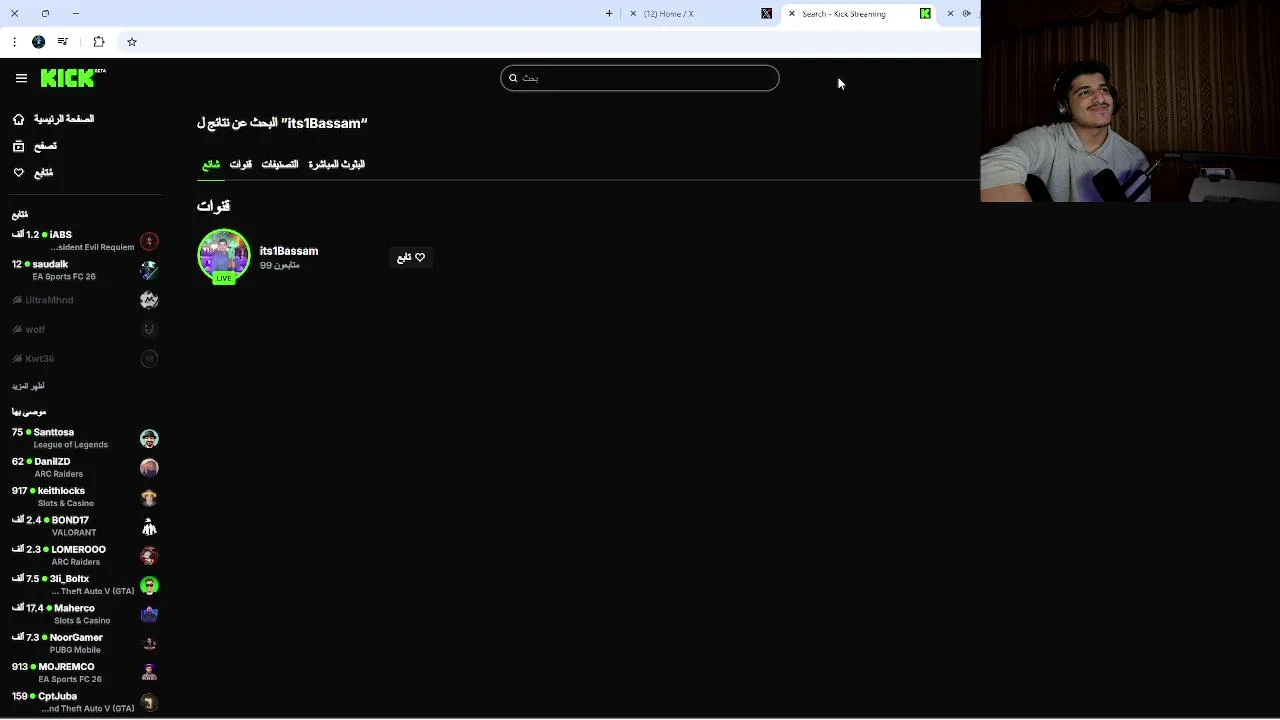
Task: Open 3li_Boltx channel avatar
Action: tap(149, 585)
